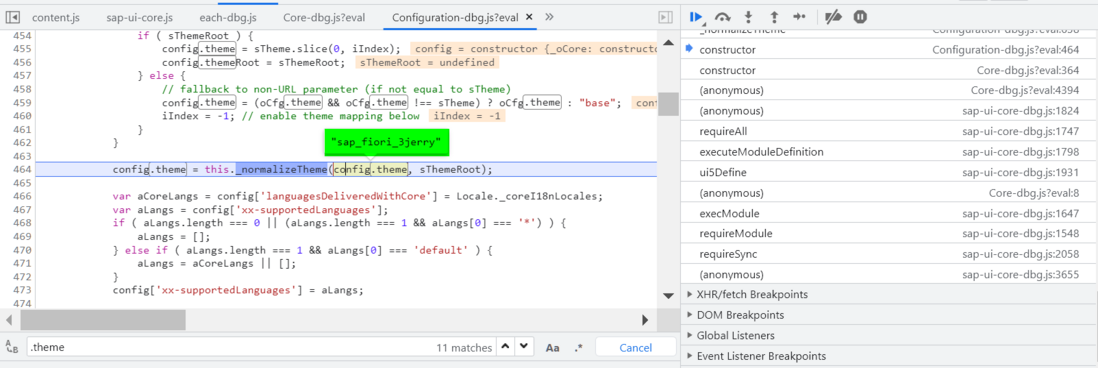Image resolution: width=1098 pixels, height=368 pixels.
Task: Click the horizontal scrollbar left arrow
Action: pyautogui.click(x=10, y=320)
